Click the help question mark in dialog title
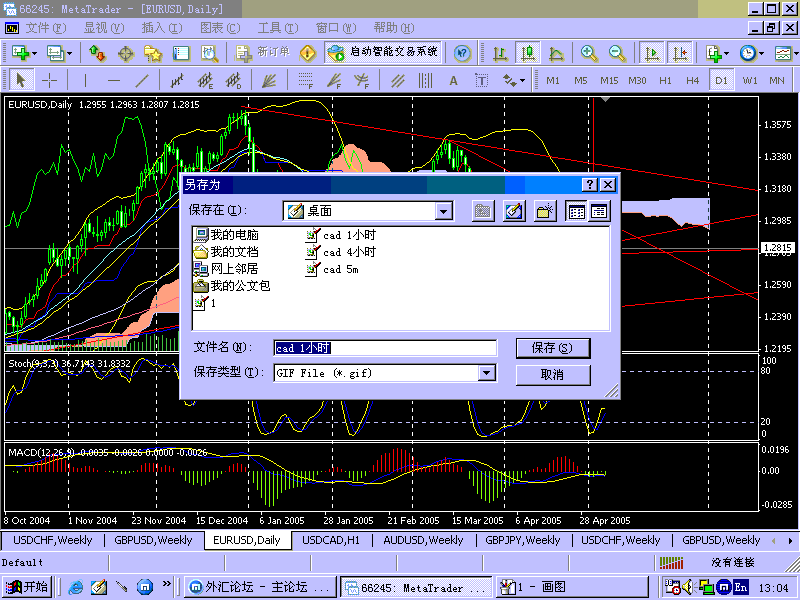 pyautogui.click(x=588, y=184)
